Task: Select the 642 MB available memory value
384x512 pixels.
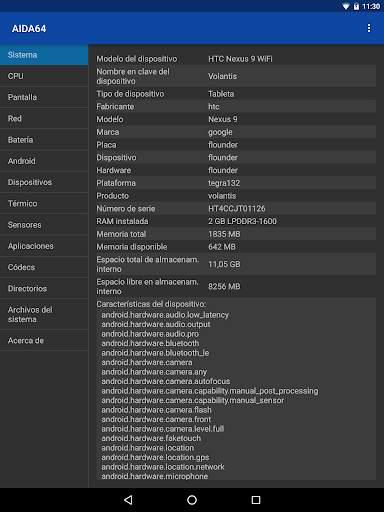Action: tap(222, 247)
